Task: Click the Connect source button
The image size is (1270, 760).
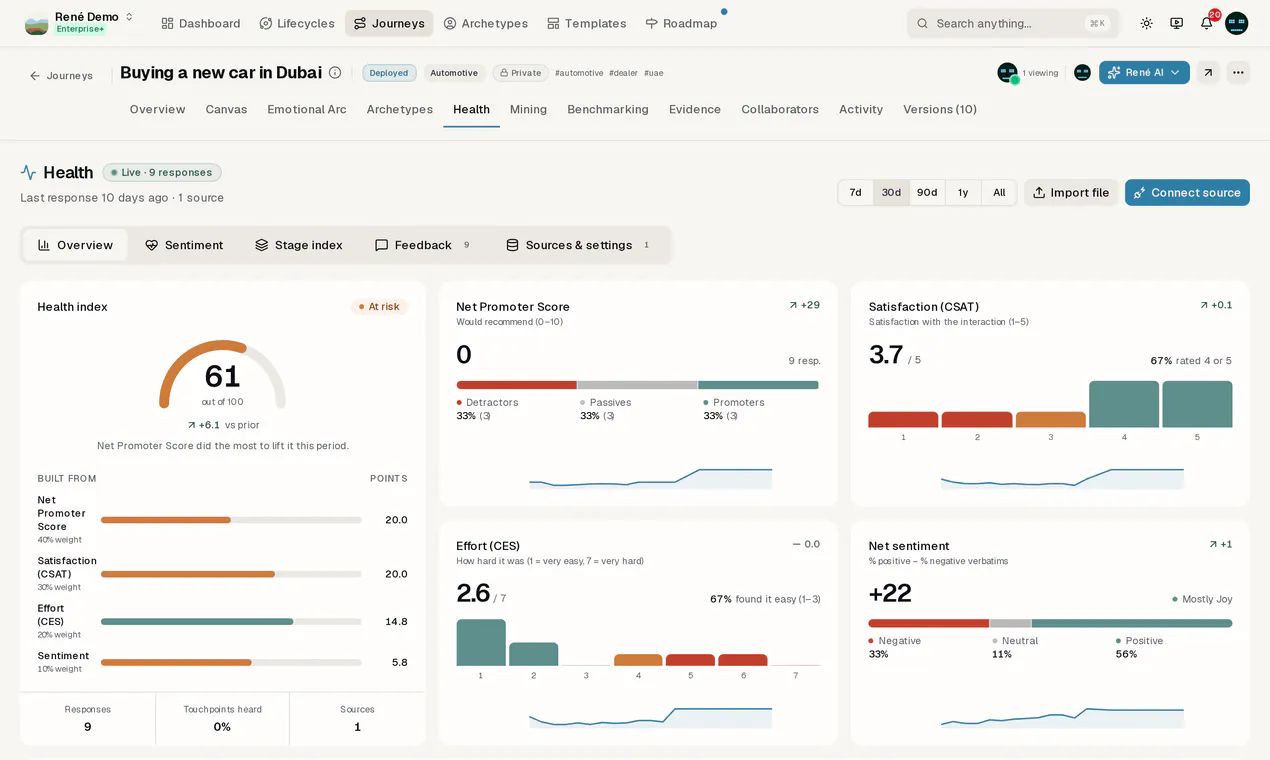Action: pos(1187,193)
